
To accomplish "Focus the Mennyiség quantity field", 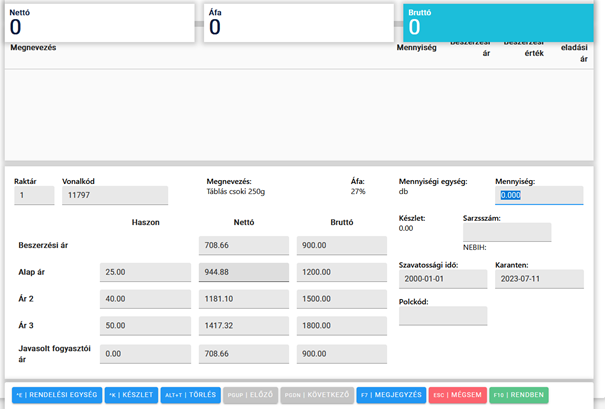I will point(539,196).
